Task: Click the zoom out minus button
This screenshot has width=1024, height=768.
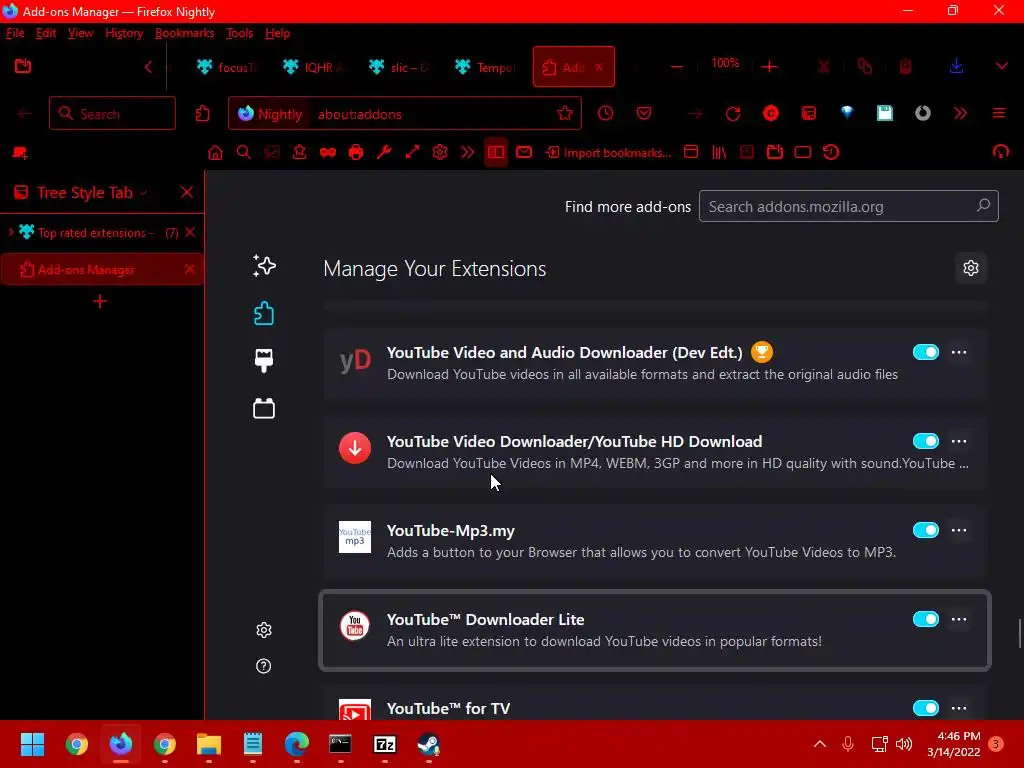Action: click(x=677, y=66)
